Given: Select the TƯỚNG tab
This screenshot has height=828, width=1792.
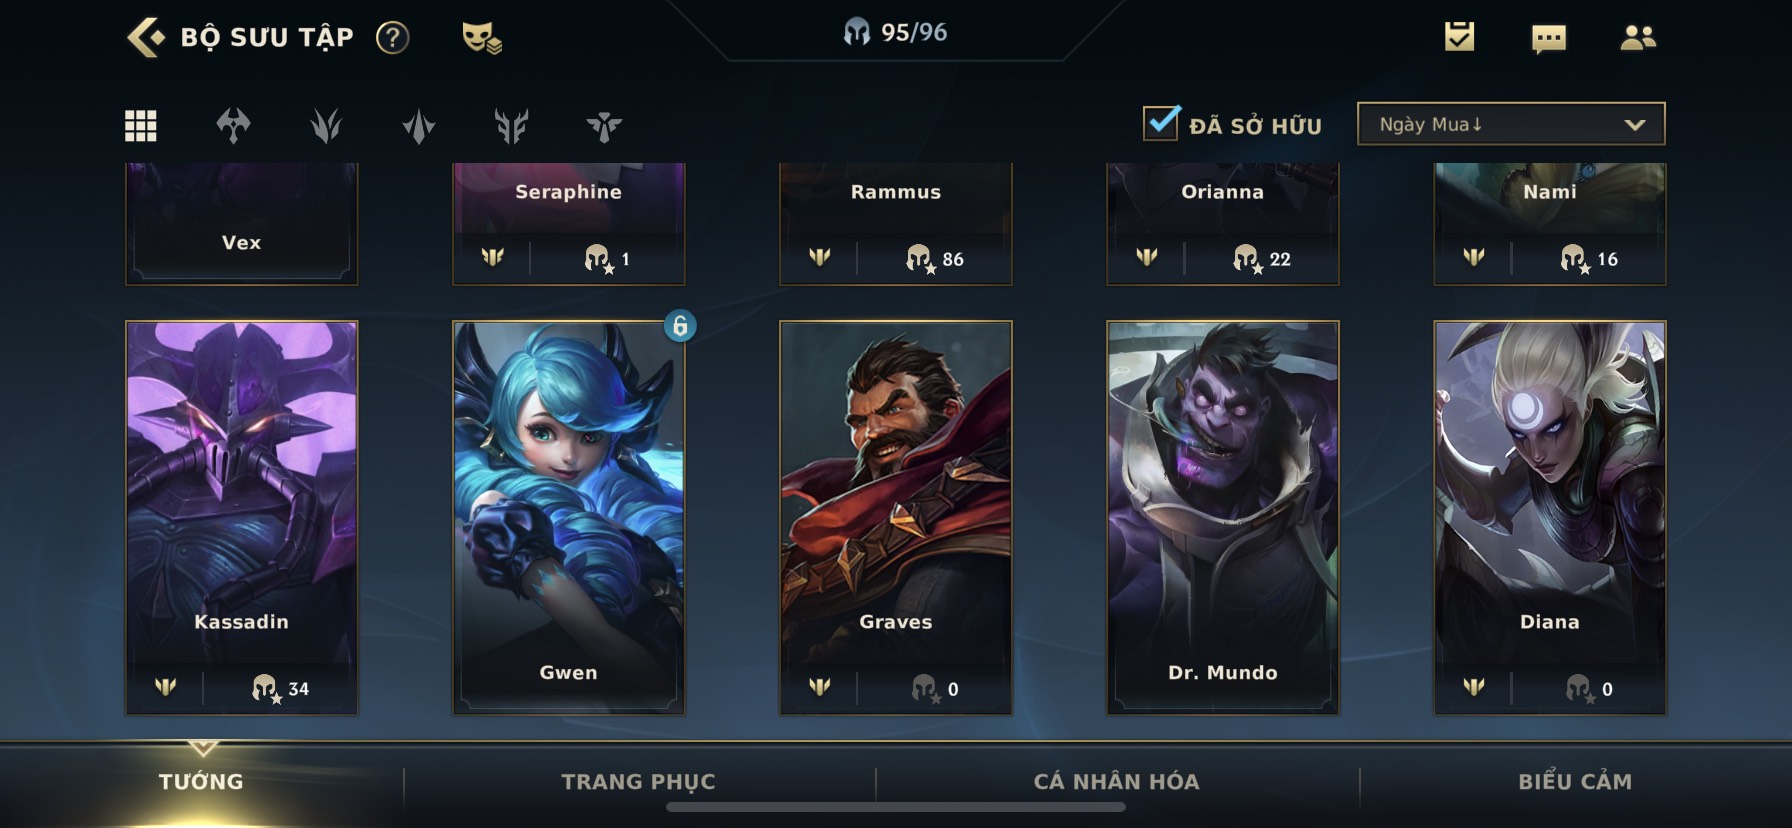Looking at the screenshot, I should tap(201, 782).
